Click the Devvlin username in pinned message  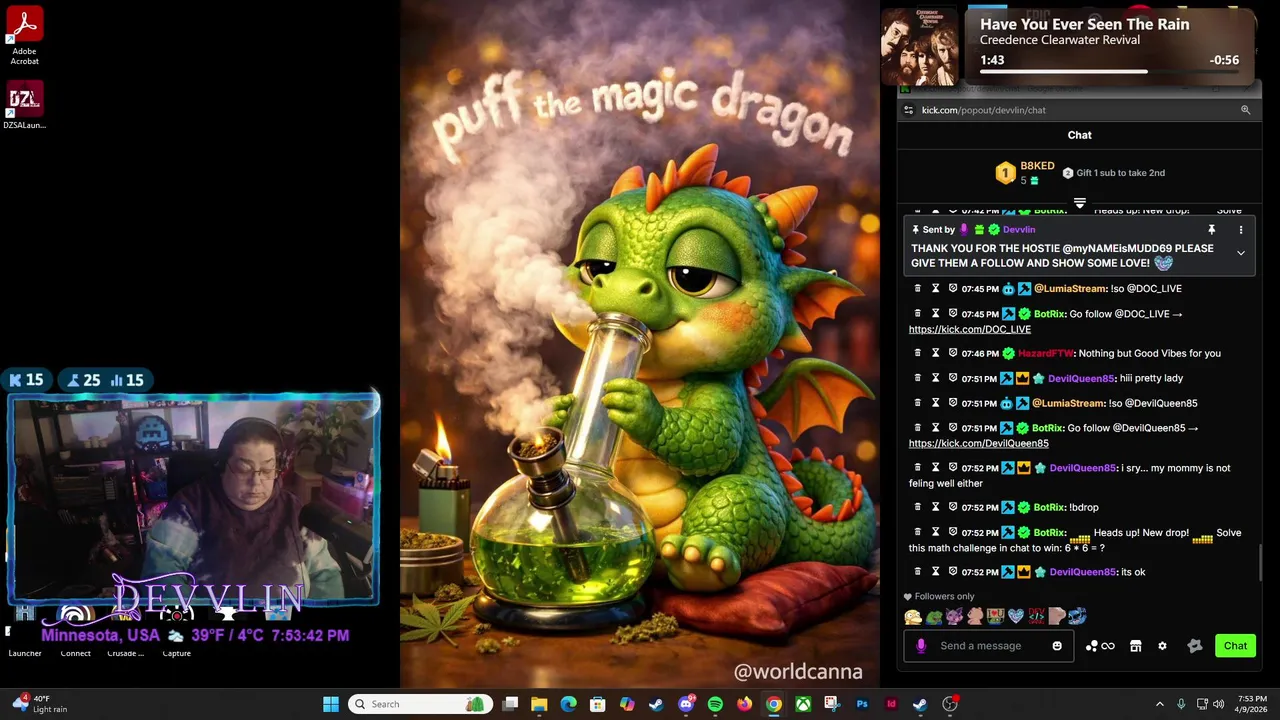(x=1019, y=230)
